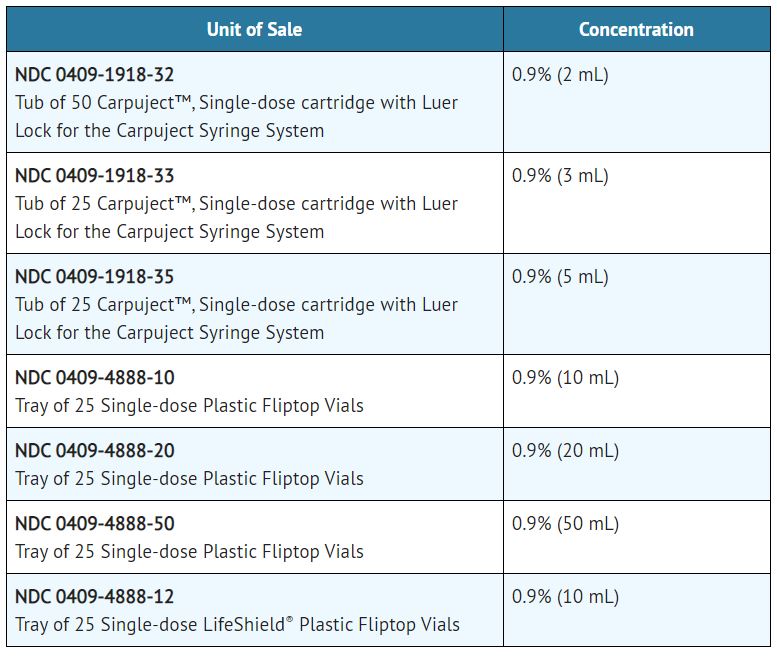Click the 0.9% (2 mL) concentration cell
The width and height of the screenshot is (777, 656).
click(x=560, y=75)
